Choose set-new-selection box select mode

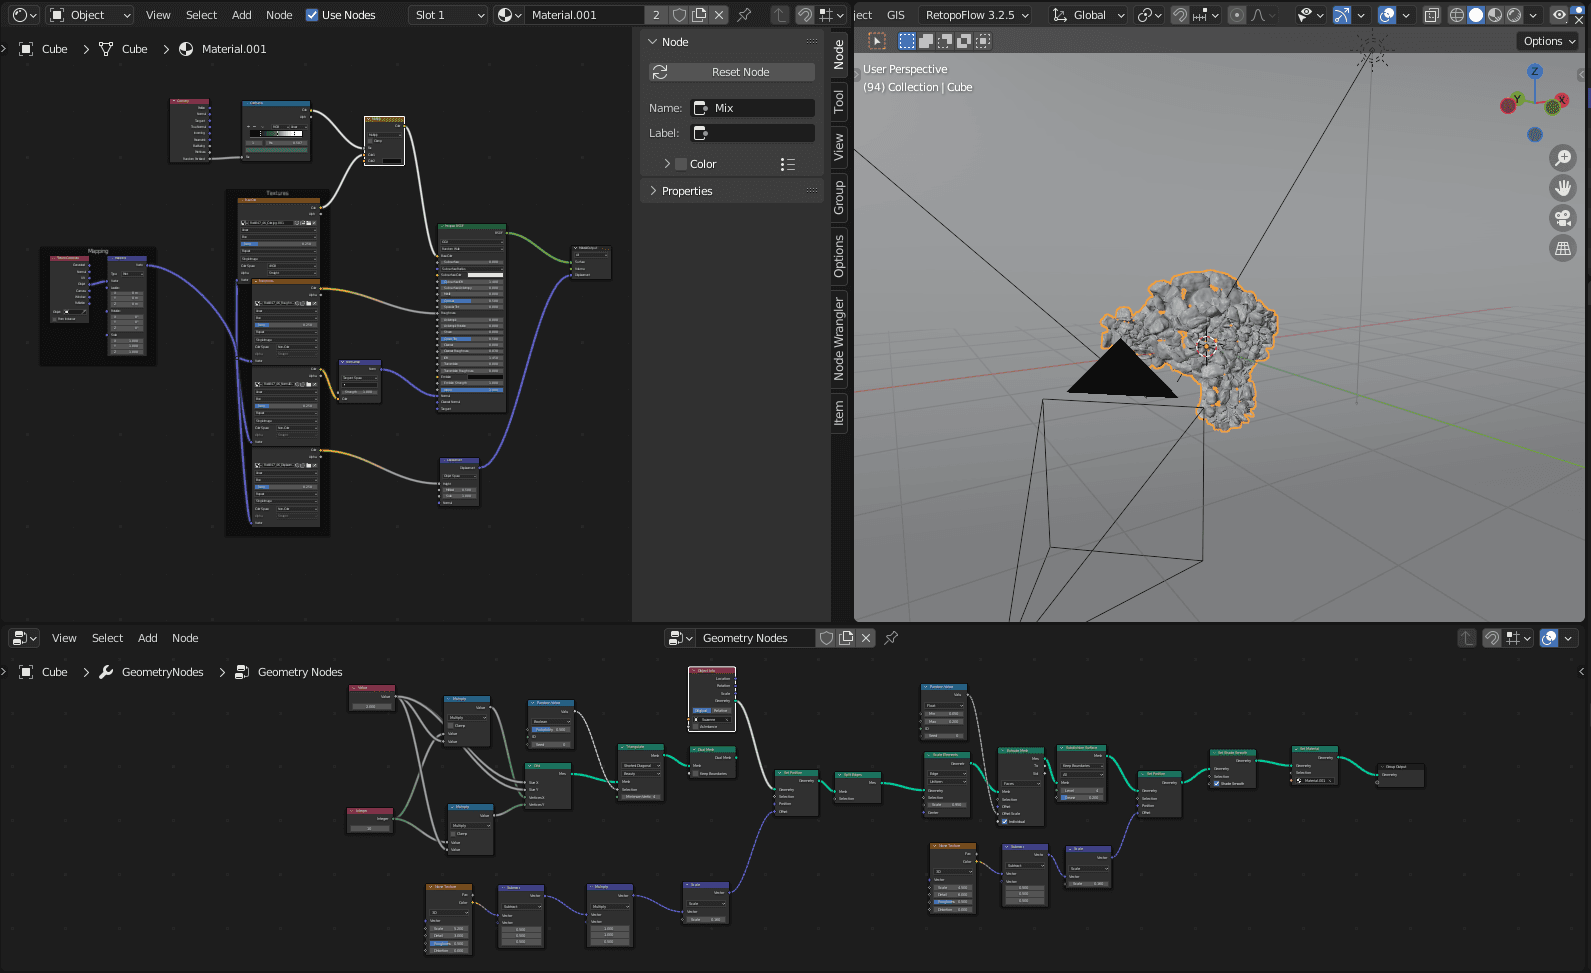[x=906, y=41]
